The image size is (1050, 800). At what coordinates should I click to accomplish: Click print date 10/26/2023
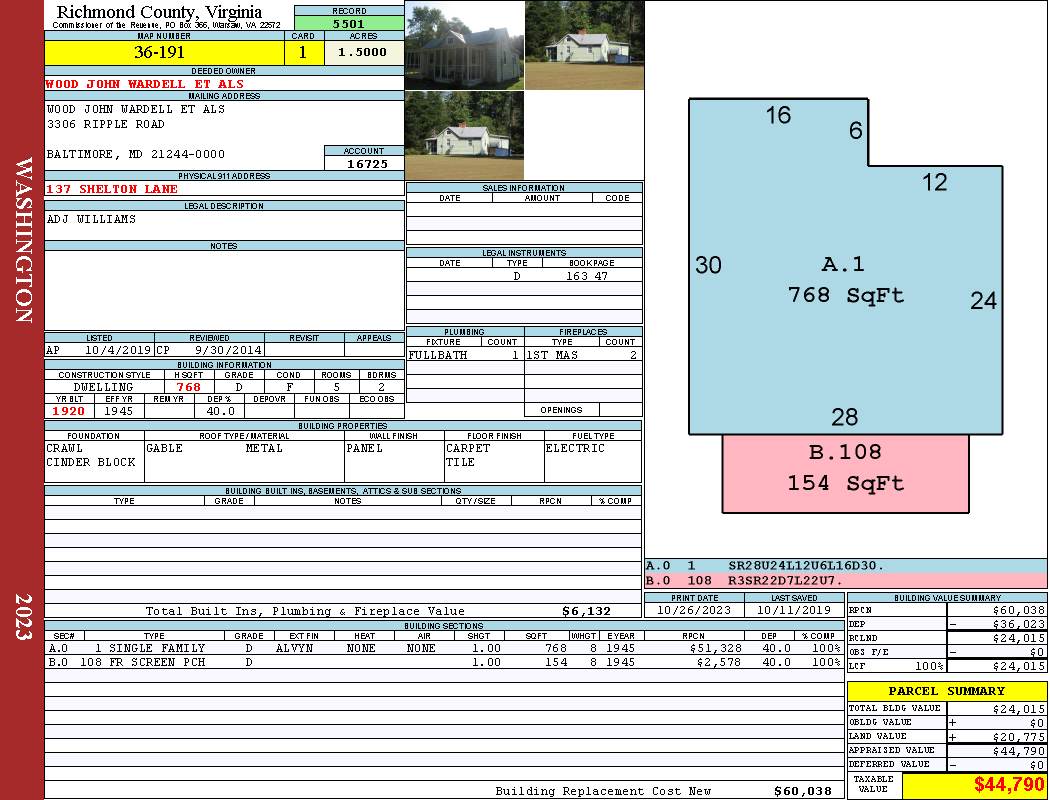click(x=694, y=610)
